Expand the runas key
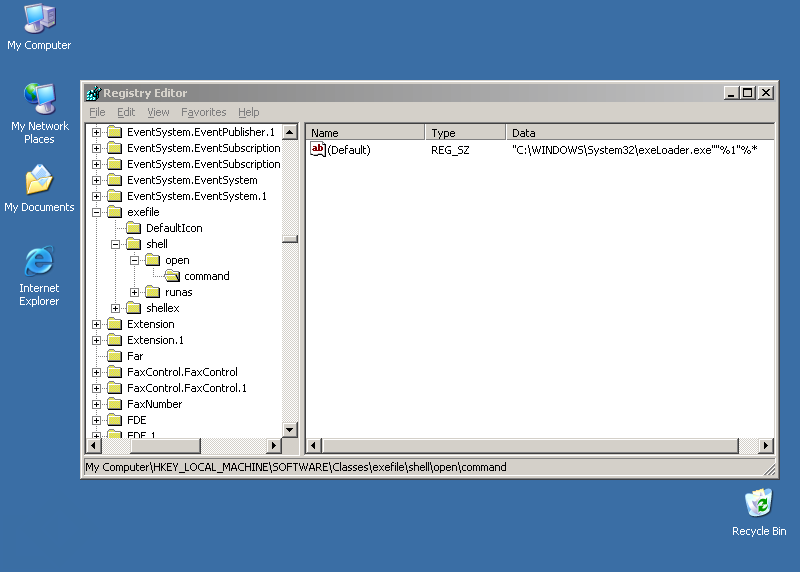Viewport: 800px width, 572px height. (135, 292)
